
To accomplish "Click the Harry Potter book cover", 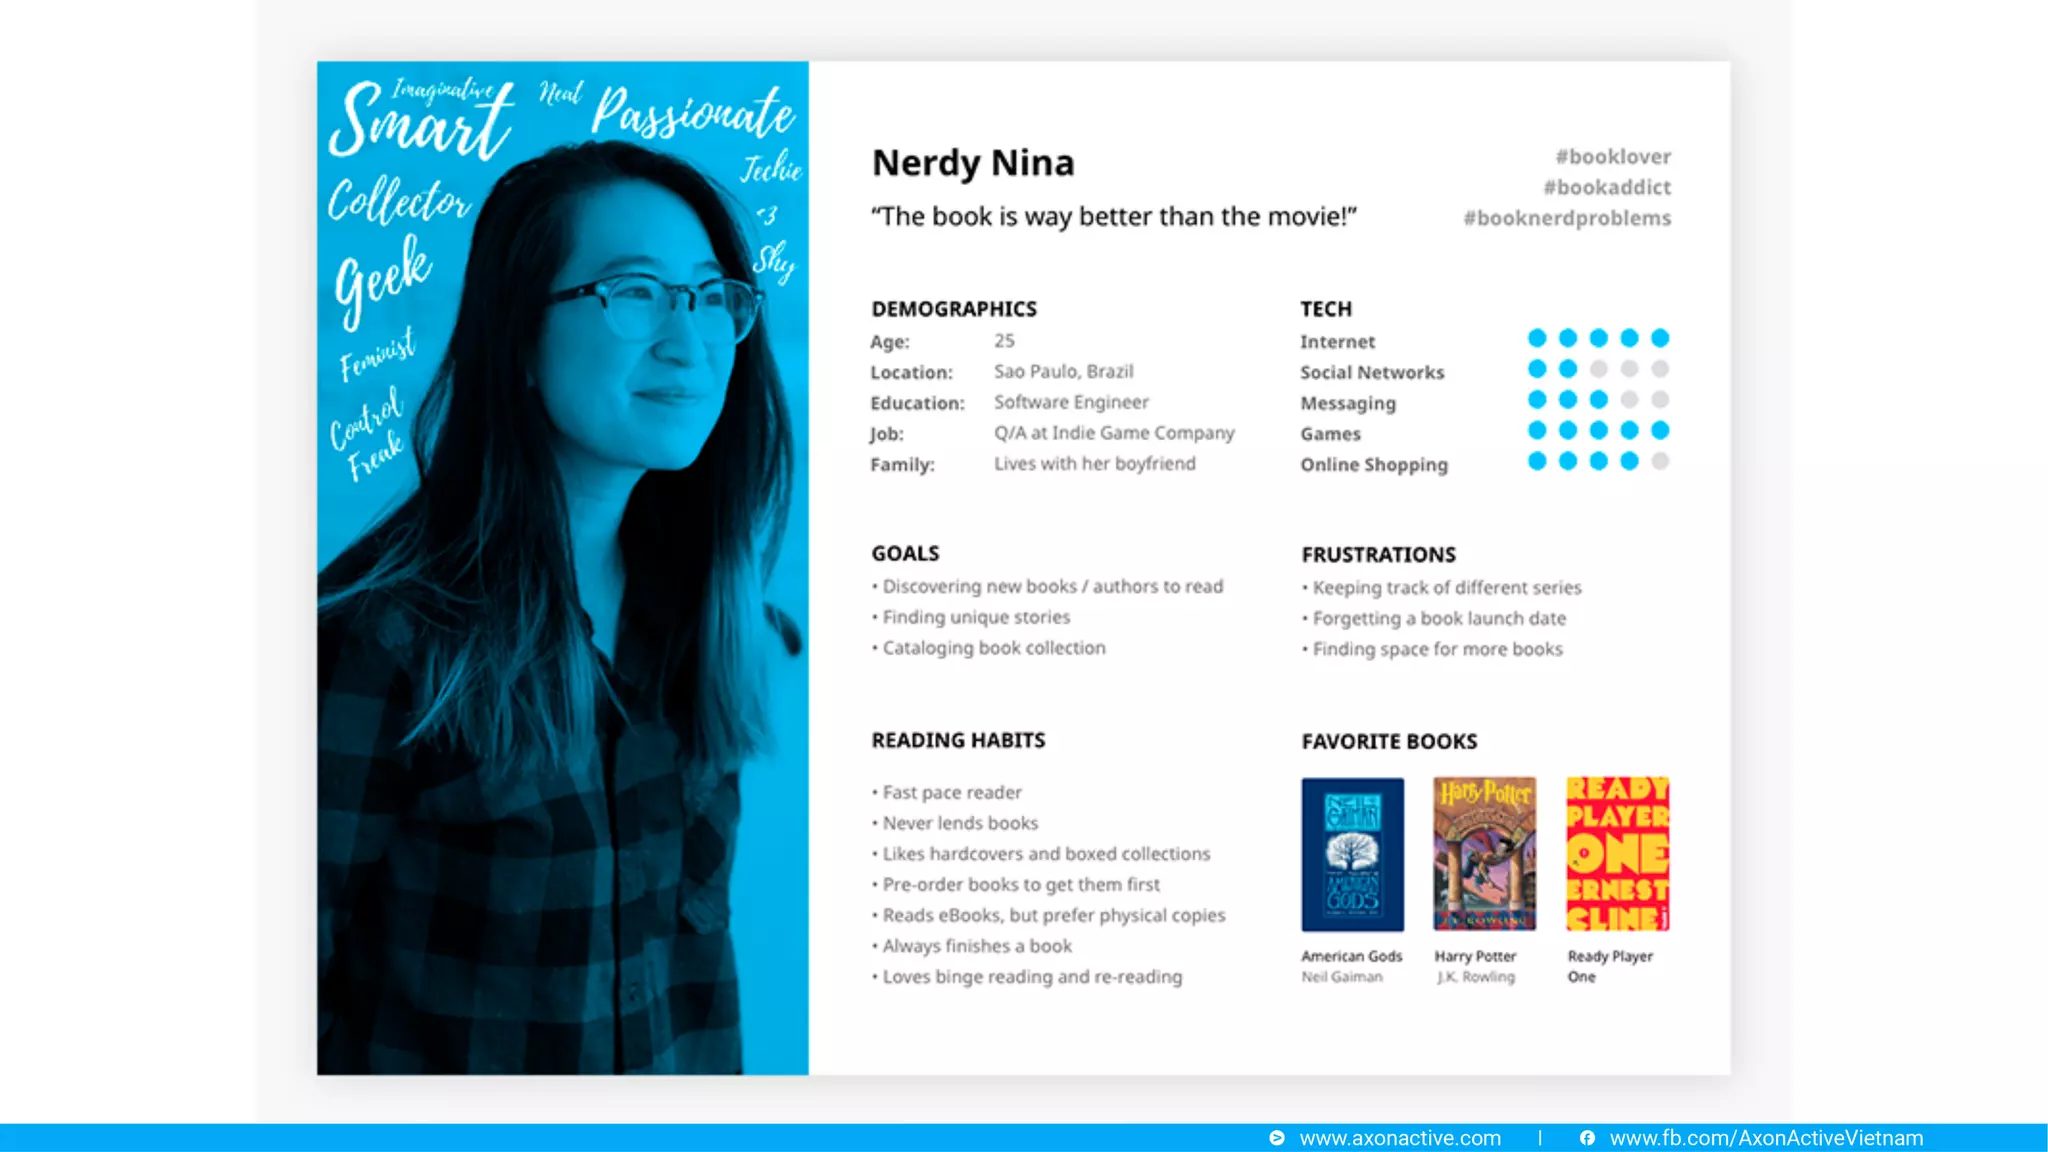I will tap(1484, 854).
